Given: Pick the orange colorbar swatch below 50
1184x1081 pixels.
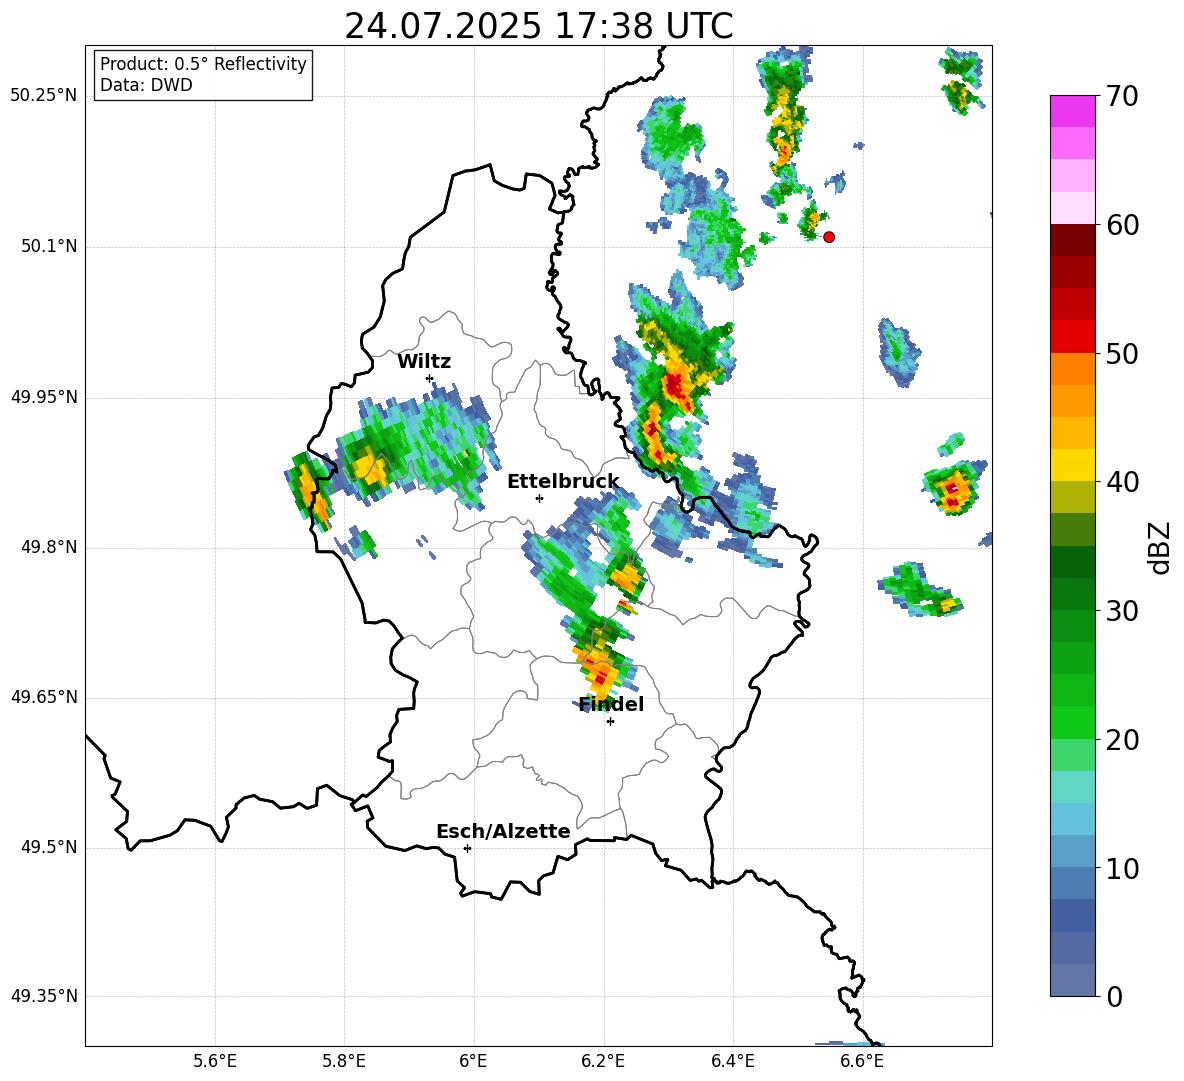Looking at the screenshot, I should click(1073, 368).
